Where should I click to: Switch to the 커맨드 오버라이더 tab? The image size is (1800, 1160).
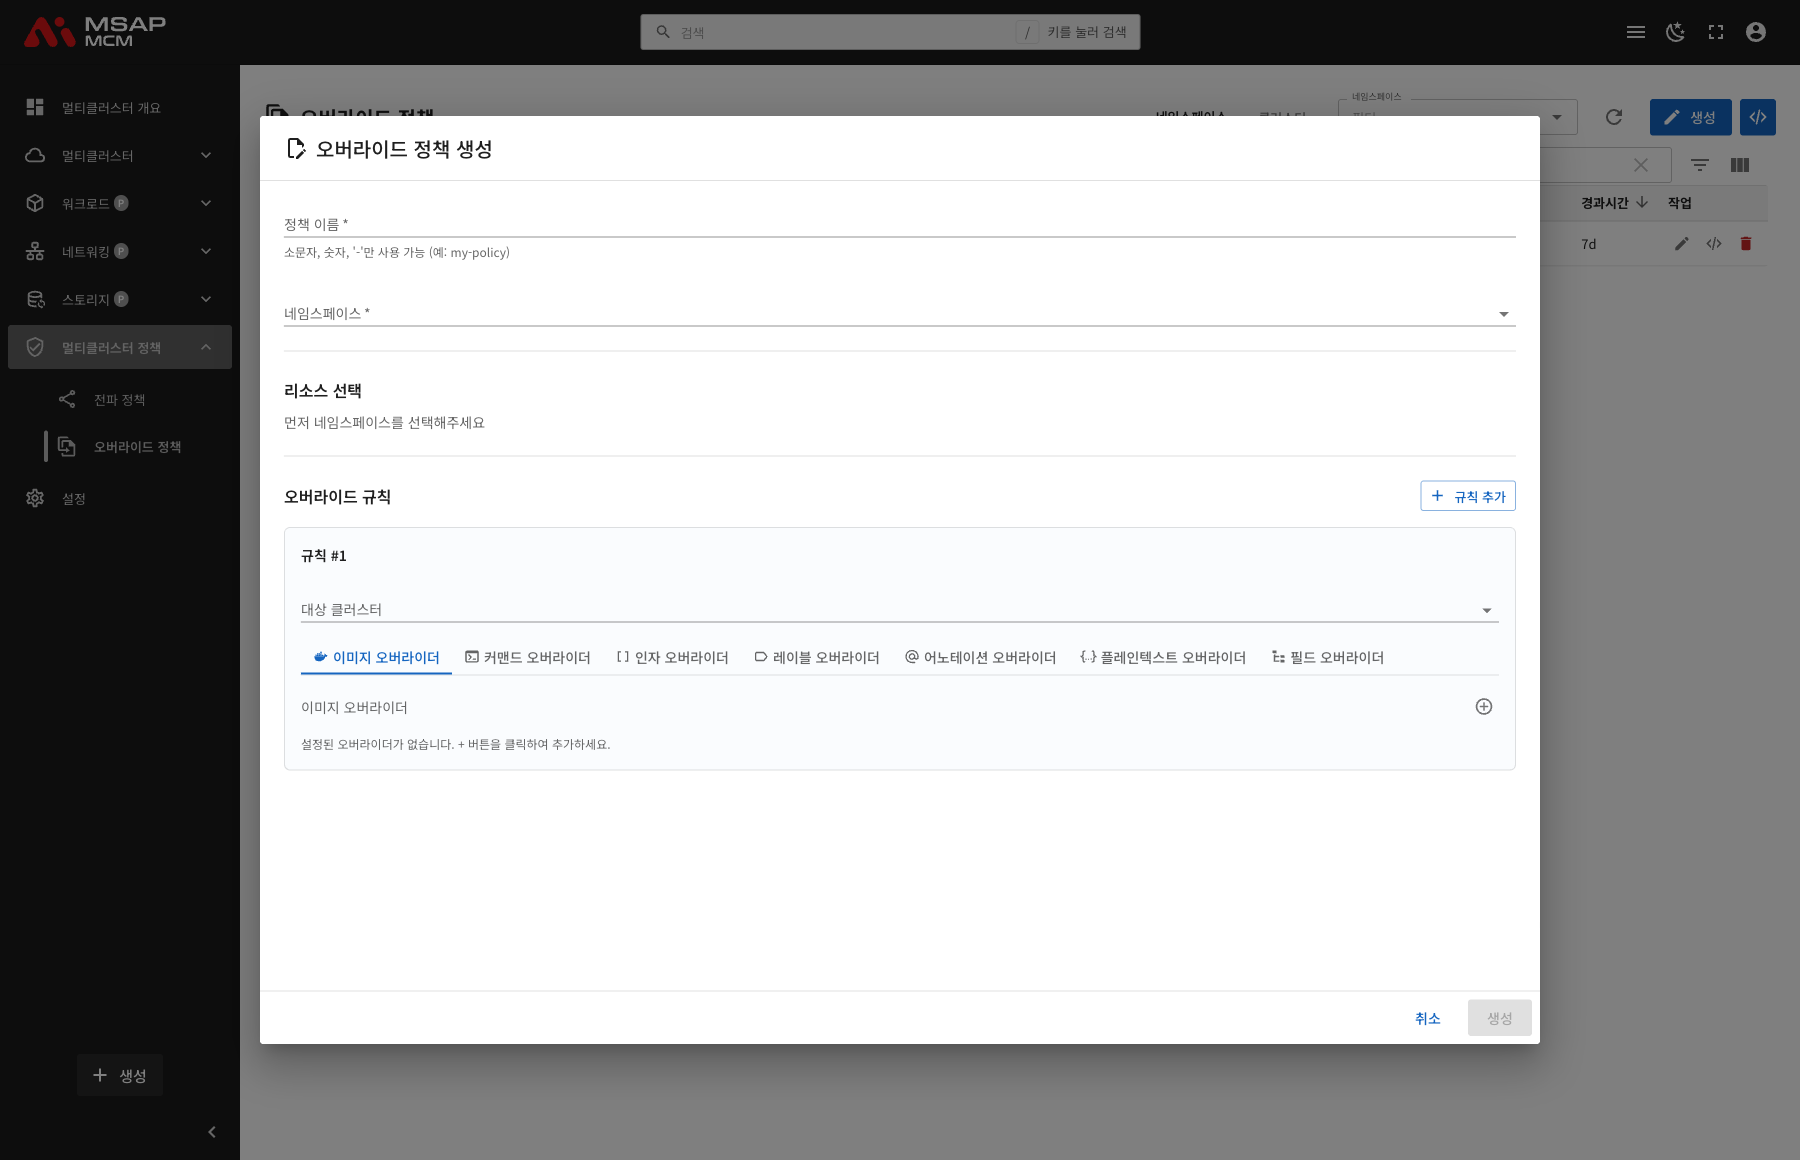tap(528, 657)
